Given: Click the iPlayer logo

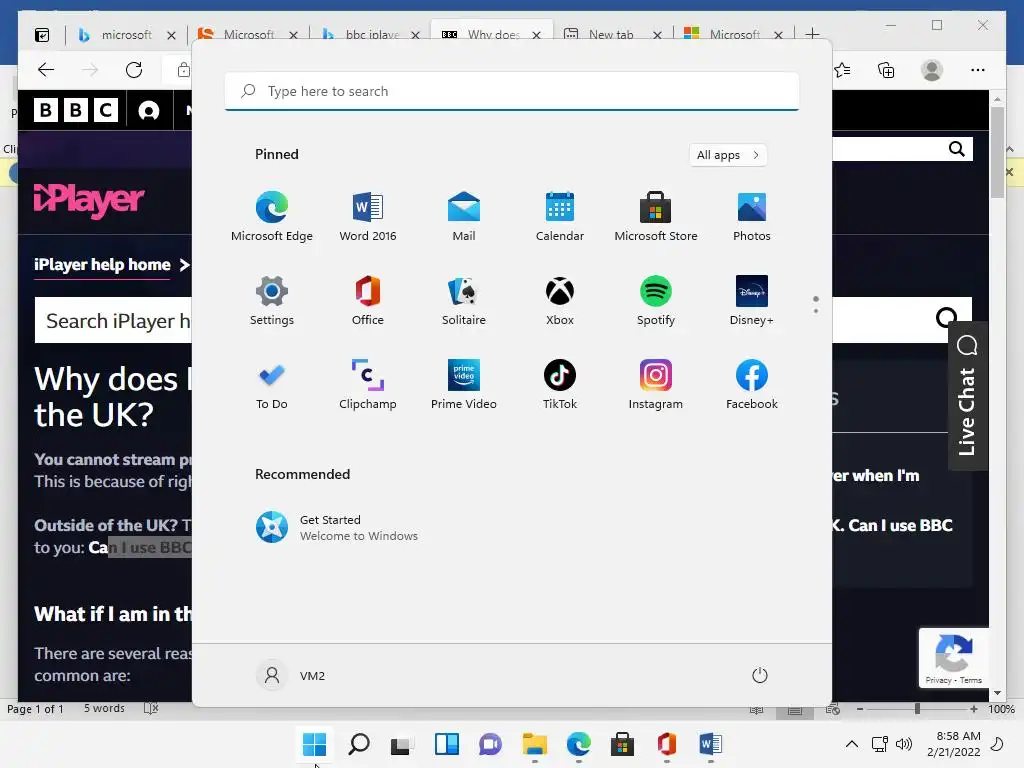Looking at the screenshot, I should click(x=89, y=200).
